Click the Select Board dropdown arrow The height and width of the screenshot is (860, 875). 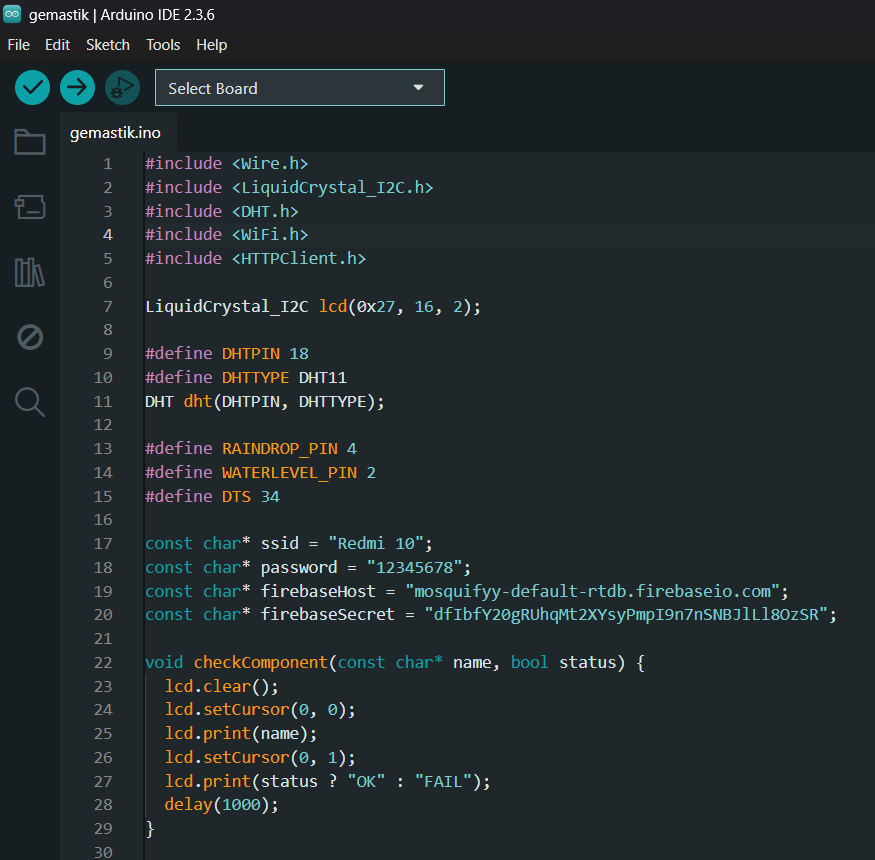tap(418, 88)
